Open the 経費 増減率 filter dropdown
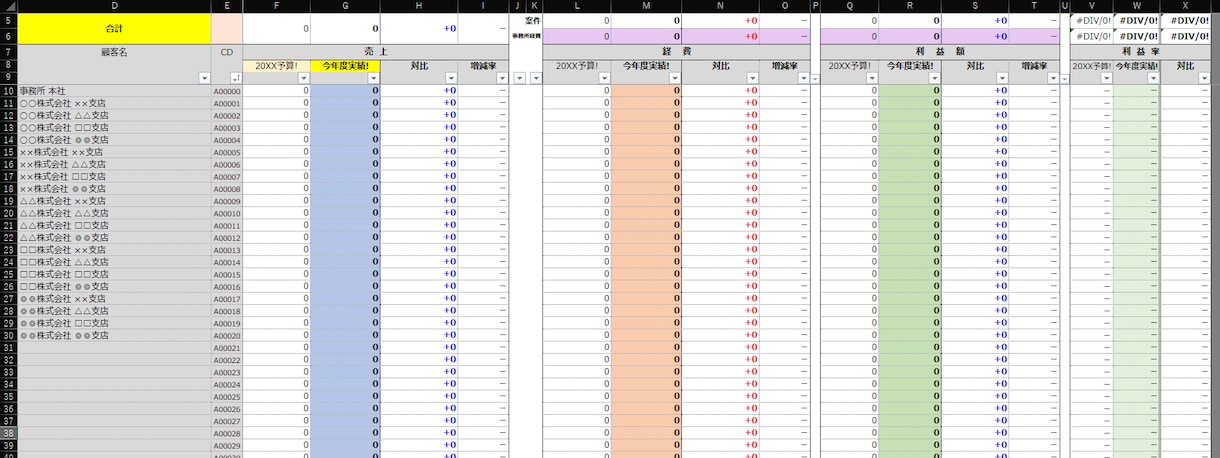Image resolution: width=1220 pixels, height=458 pixels. tap(804, 78)
